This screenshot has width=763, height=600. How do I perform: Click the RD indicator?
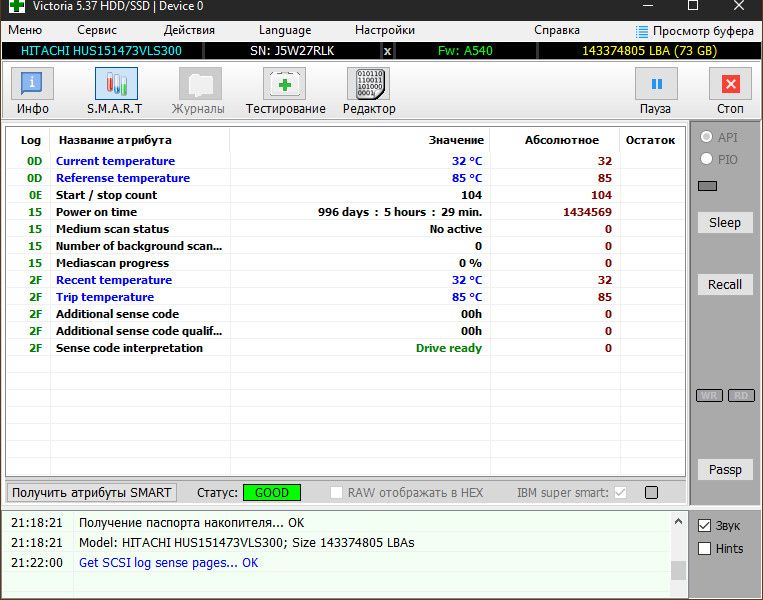pos(741,395)
